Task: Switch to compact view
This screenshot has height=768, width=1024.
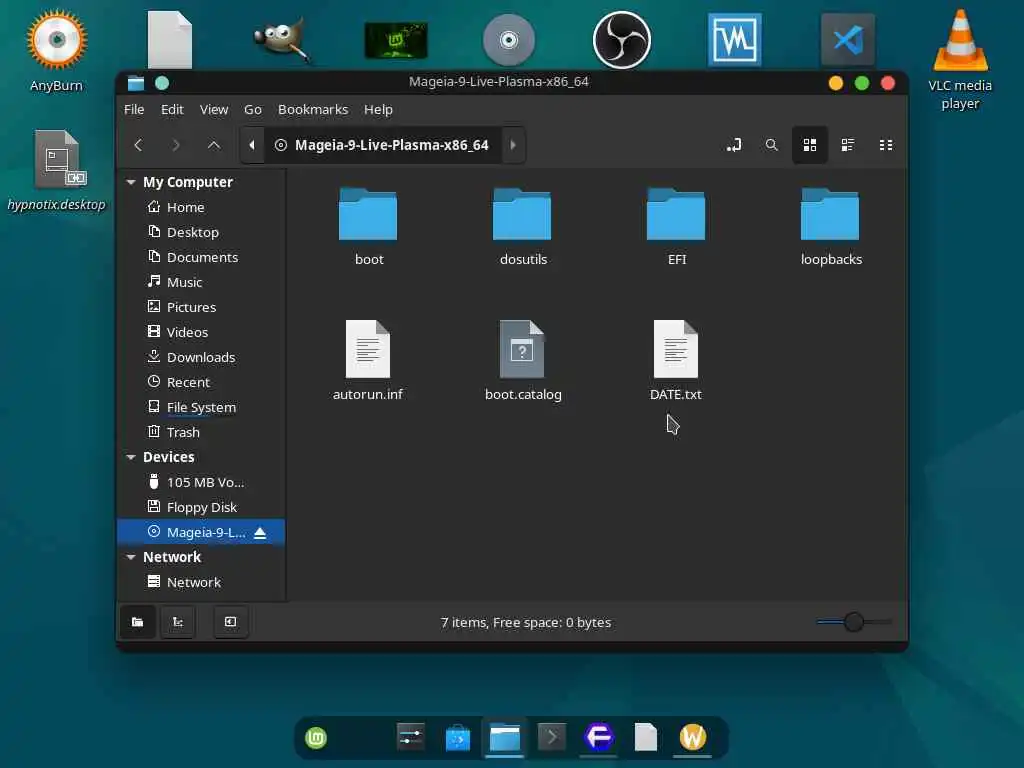Action: pos(886,145)
